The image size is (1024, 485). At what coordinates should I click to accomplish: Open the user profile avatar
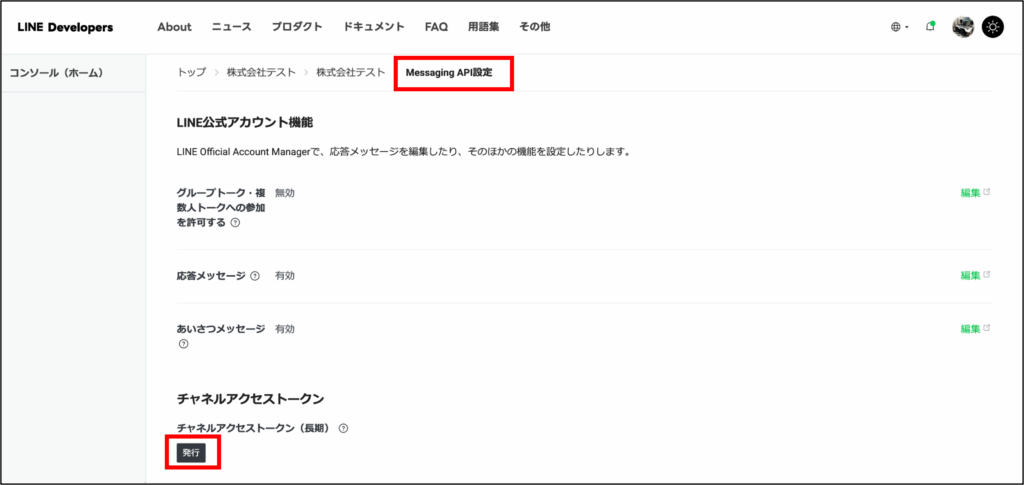click(x=963, y=27)
